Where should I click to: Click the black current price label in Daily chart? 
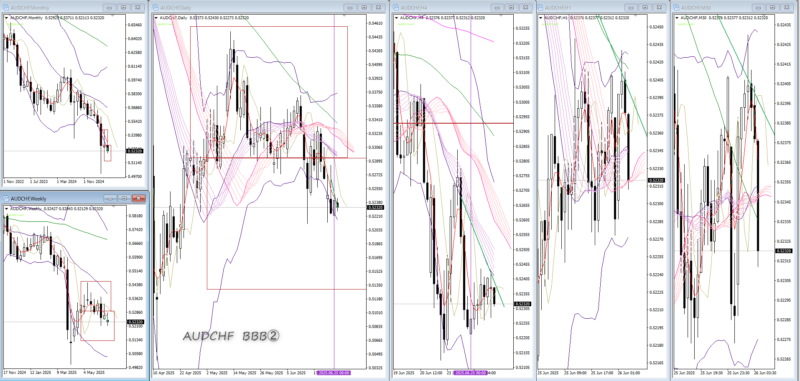[x=377, y=208]
